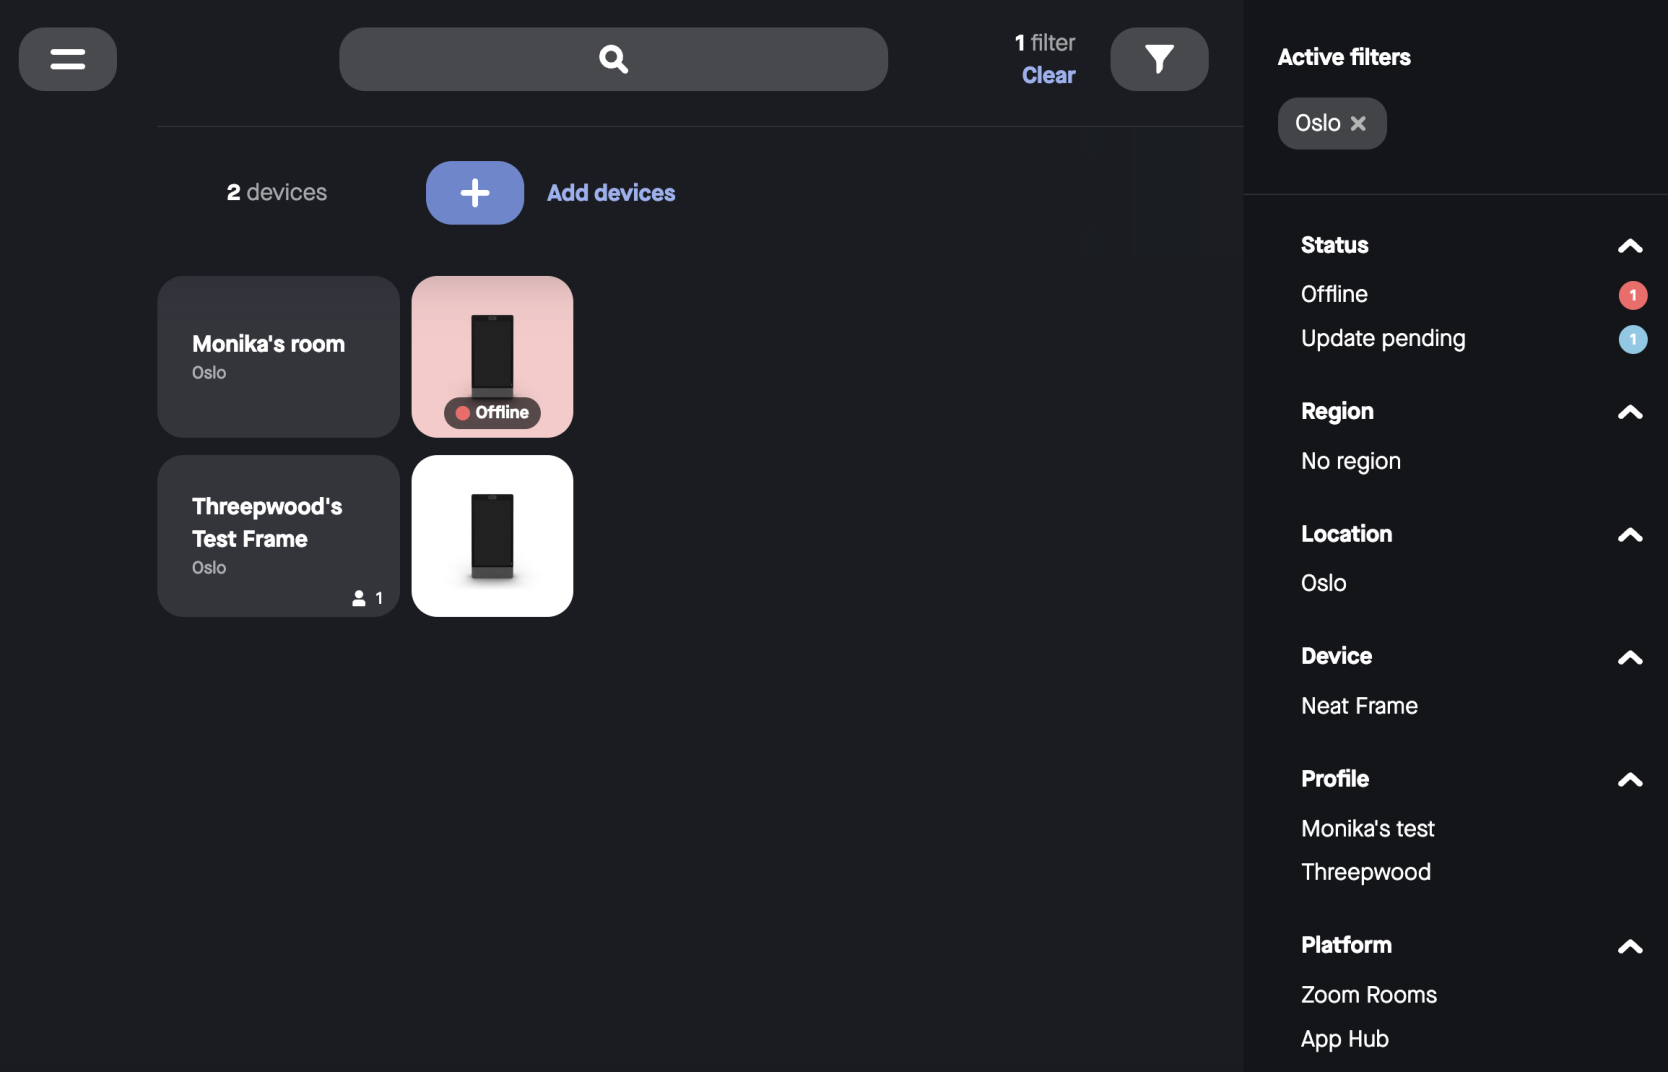Open Threepwood's Test Frame device thumbnail
This screenshot has height=1072, width=1668.
(492, 536)
